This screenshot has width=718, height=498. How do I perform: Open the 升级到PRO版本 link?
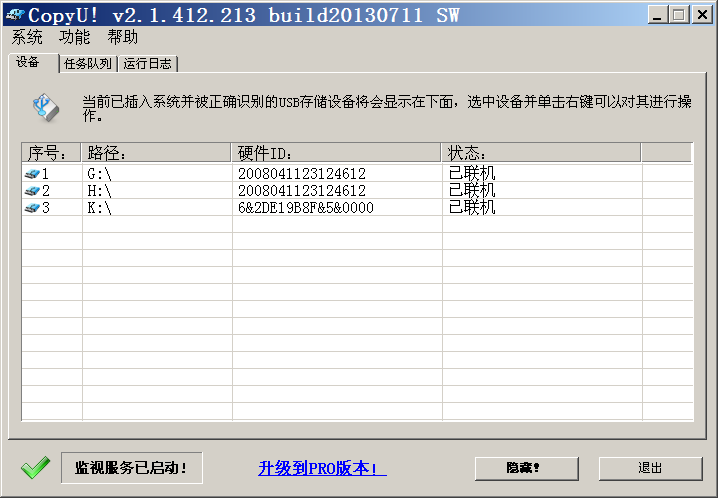tap(322, 468)
